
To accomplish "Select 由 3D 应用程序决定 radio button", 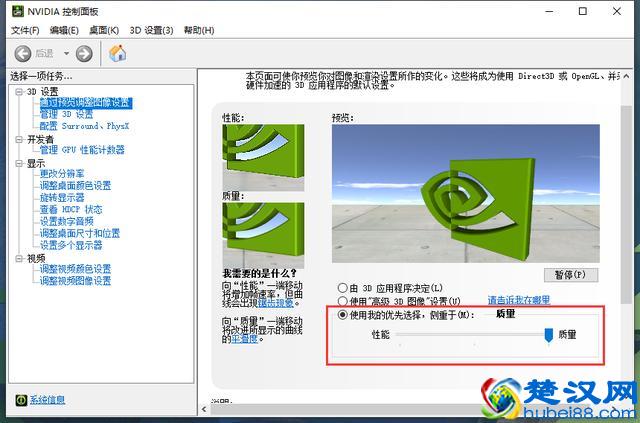I will [x=342, y=288].
